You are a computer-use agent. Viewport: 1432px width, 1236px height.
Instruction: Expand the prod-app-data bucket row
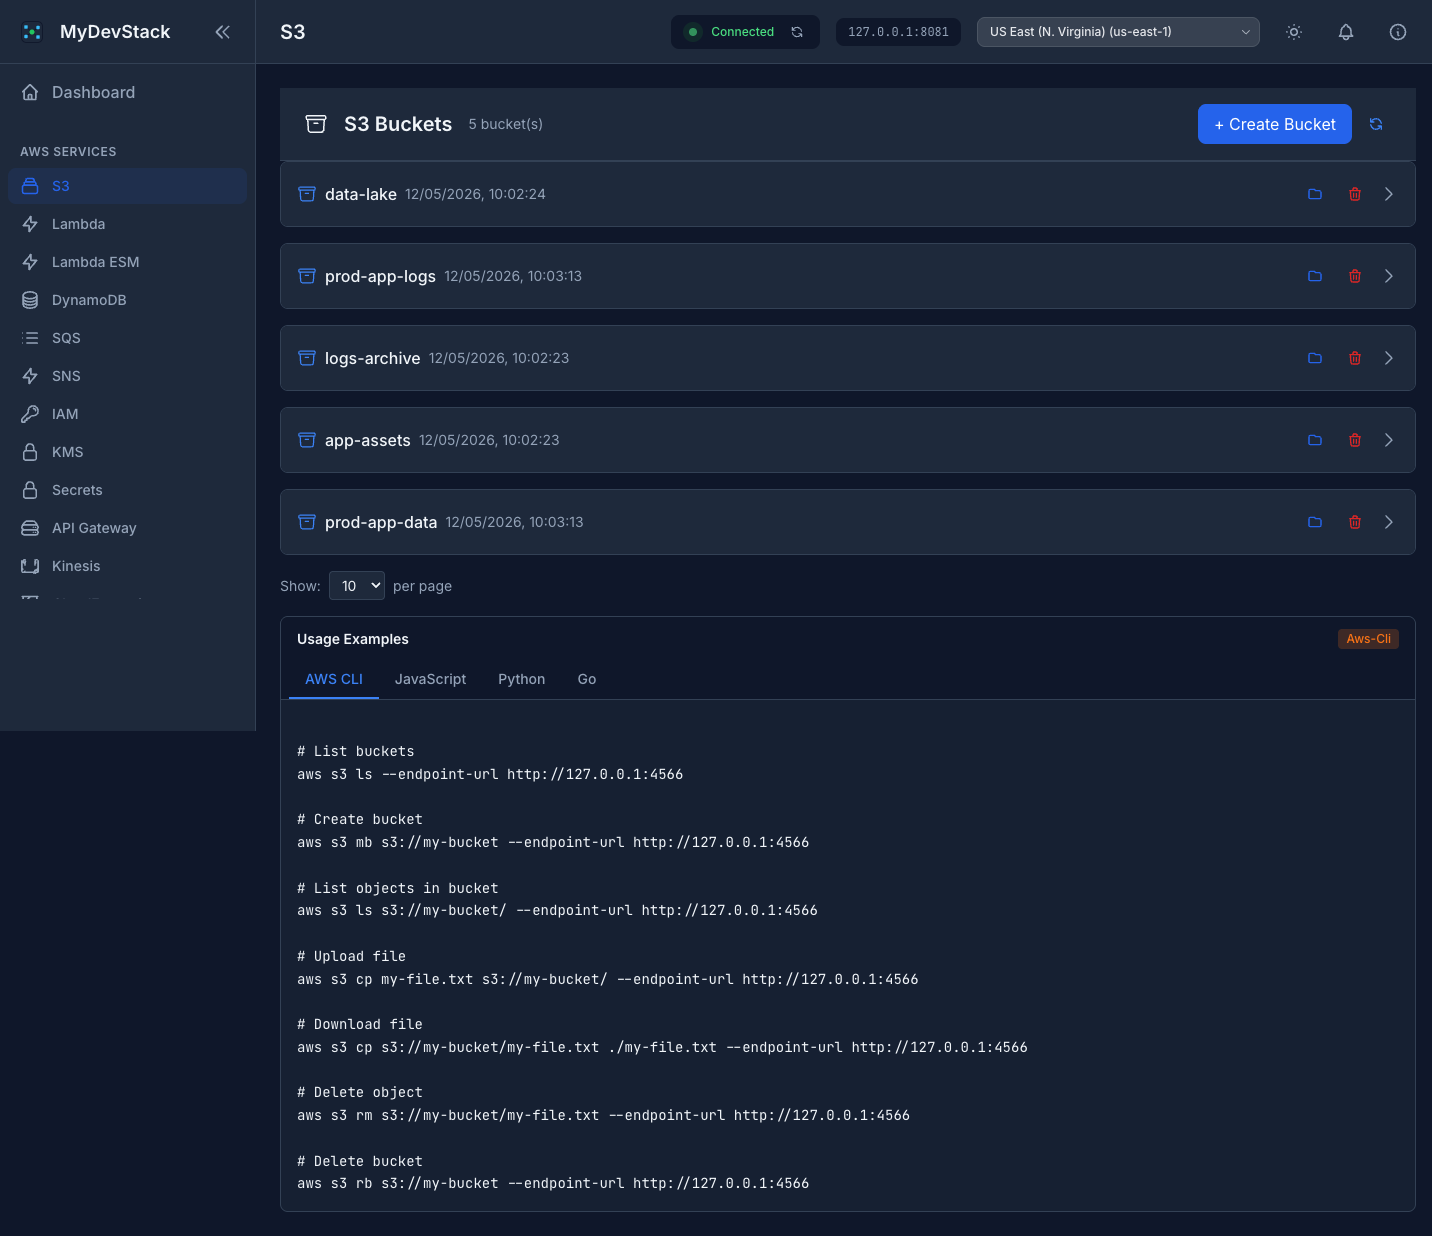pos(1389,522)
